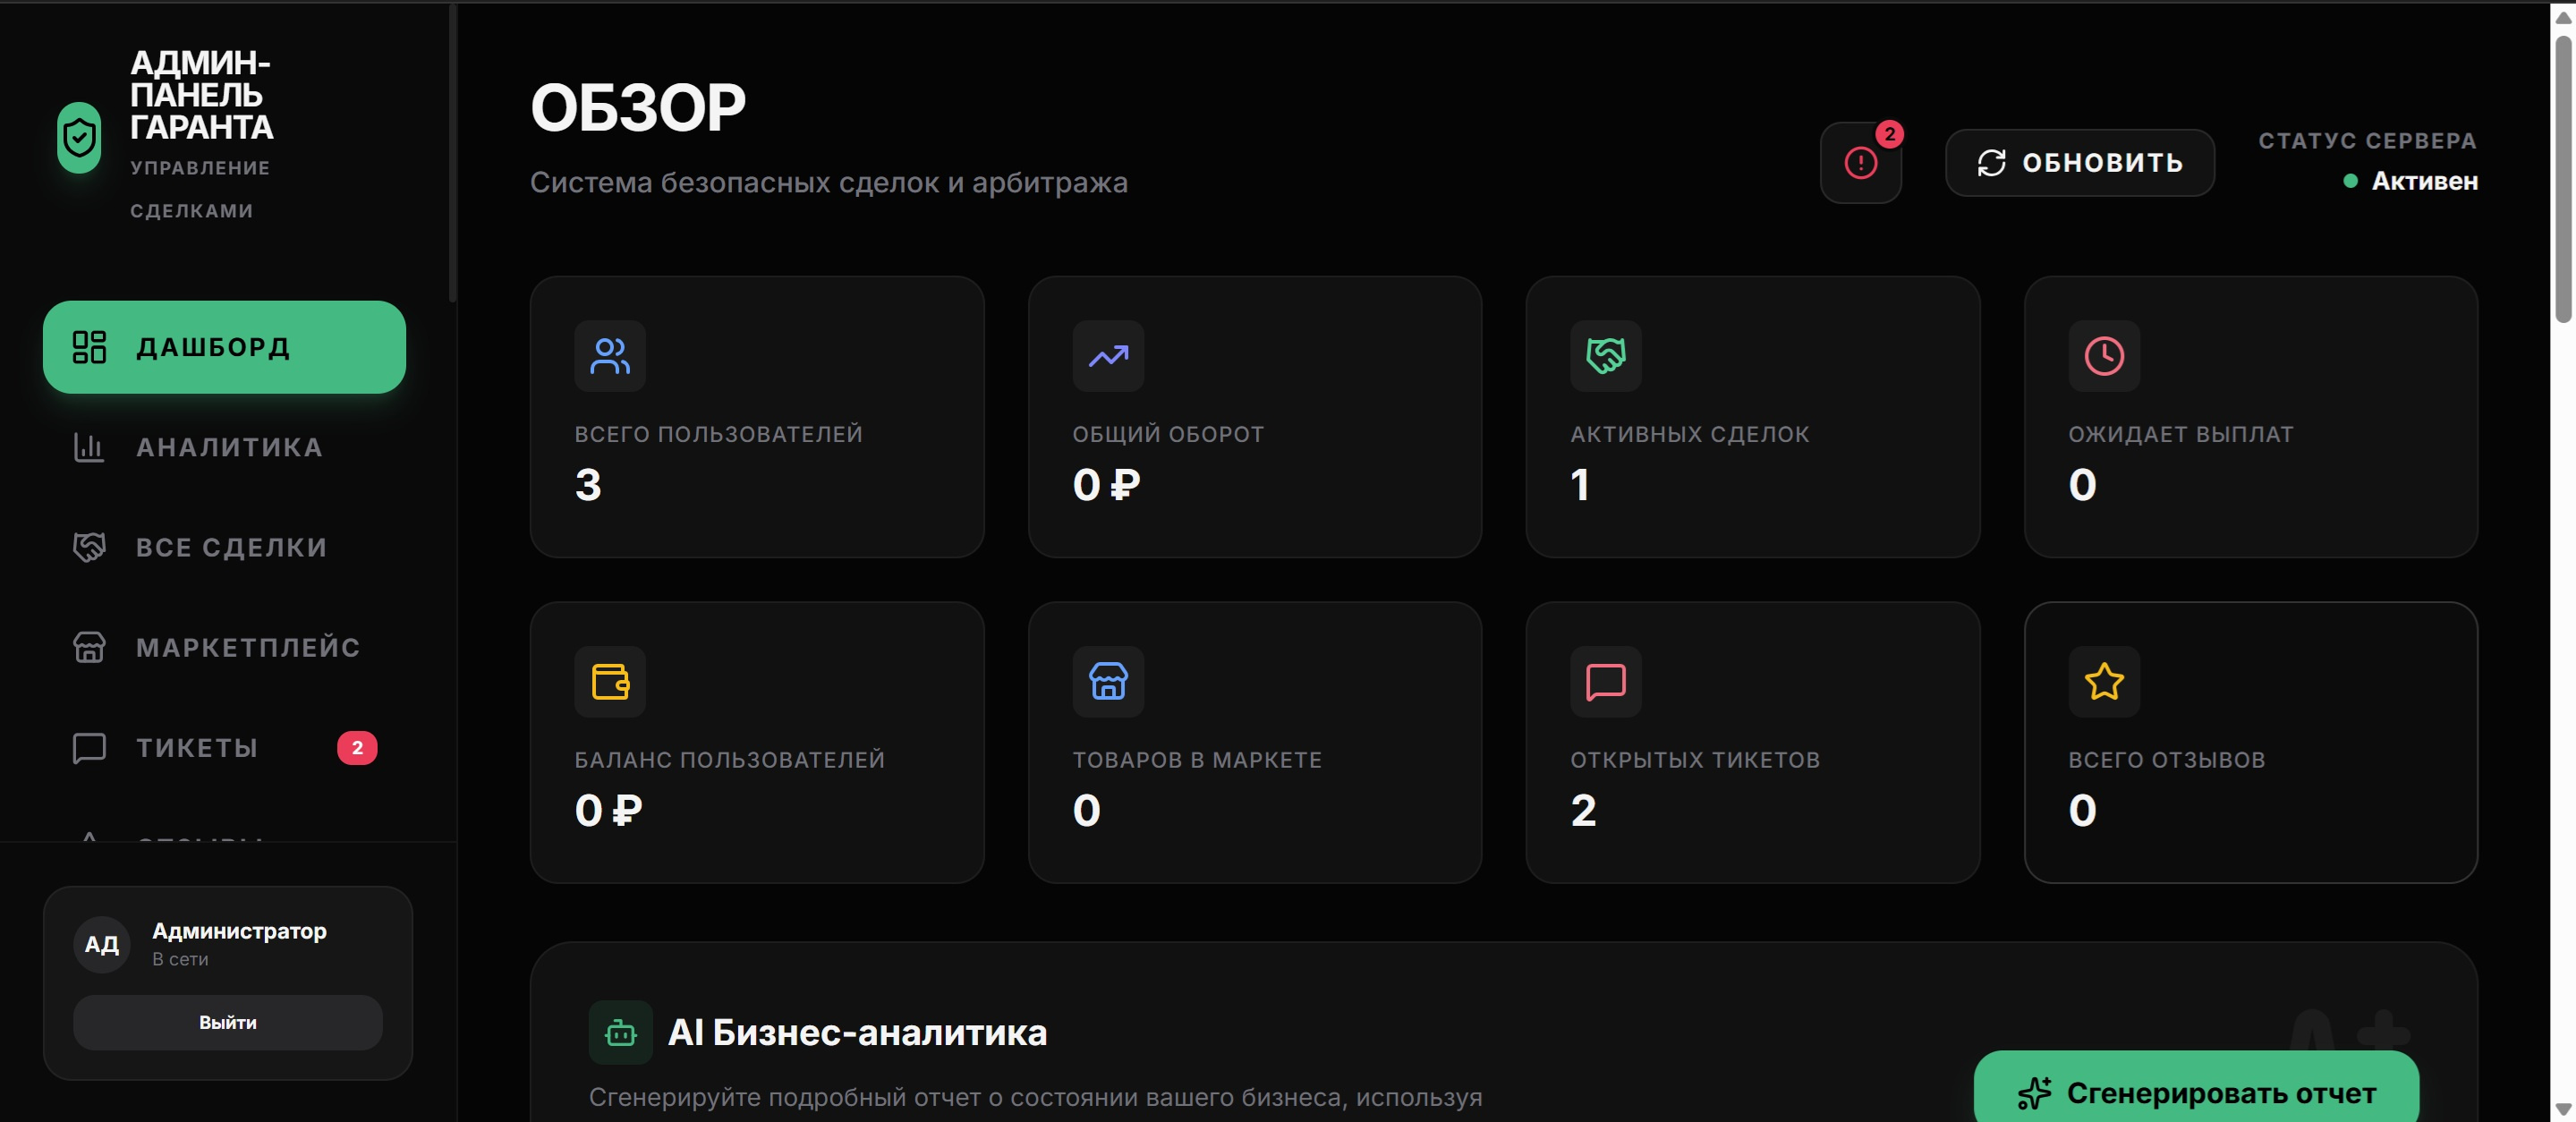The image size is (2576, 1122).
Task: Click the red alert notification icon
Action: [x=1860, y=163]
